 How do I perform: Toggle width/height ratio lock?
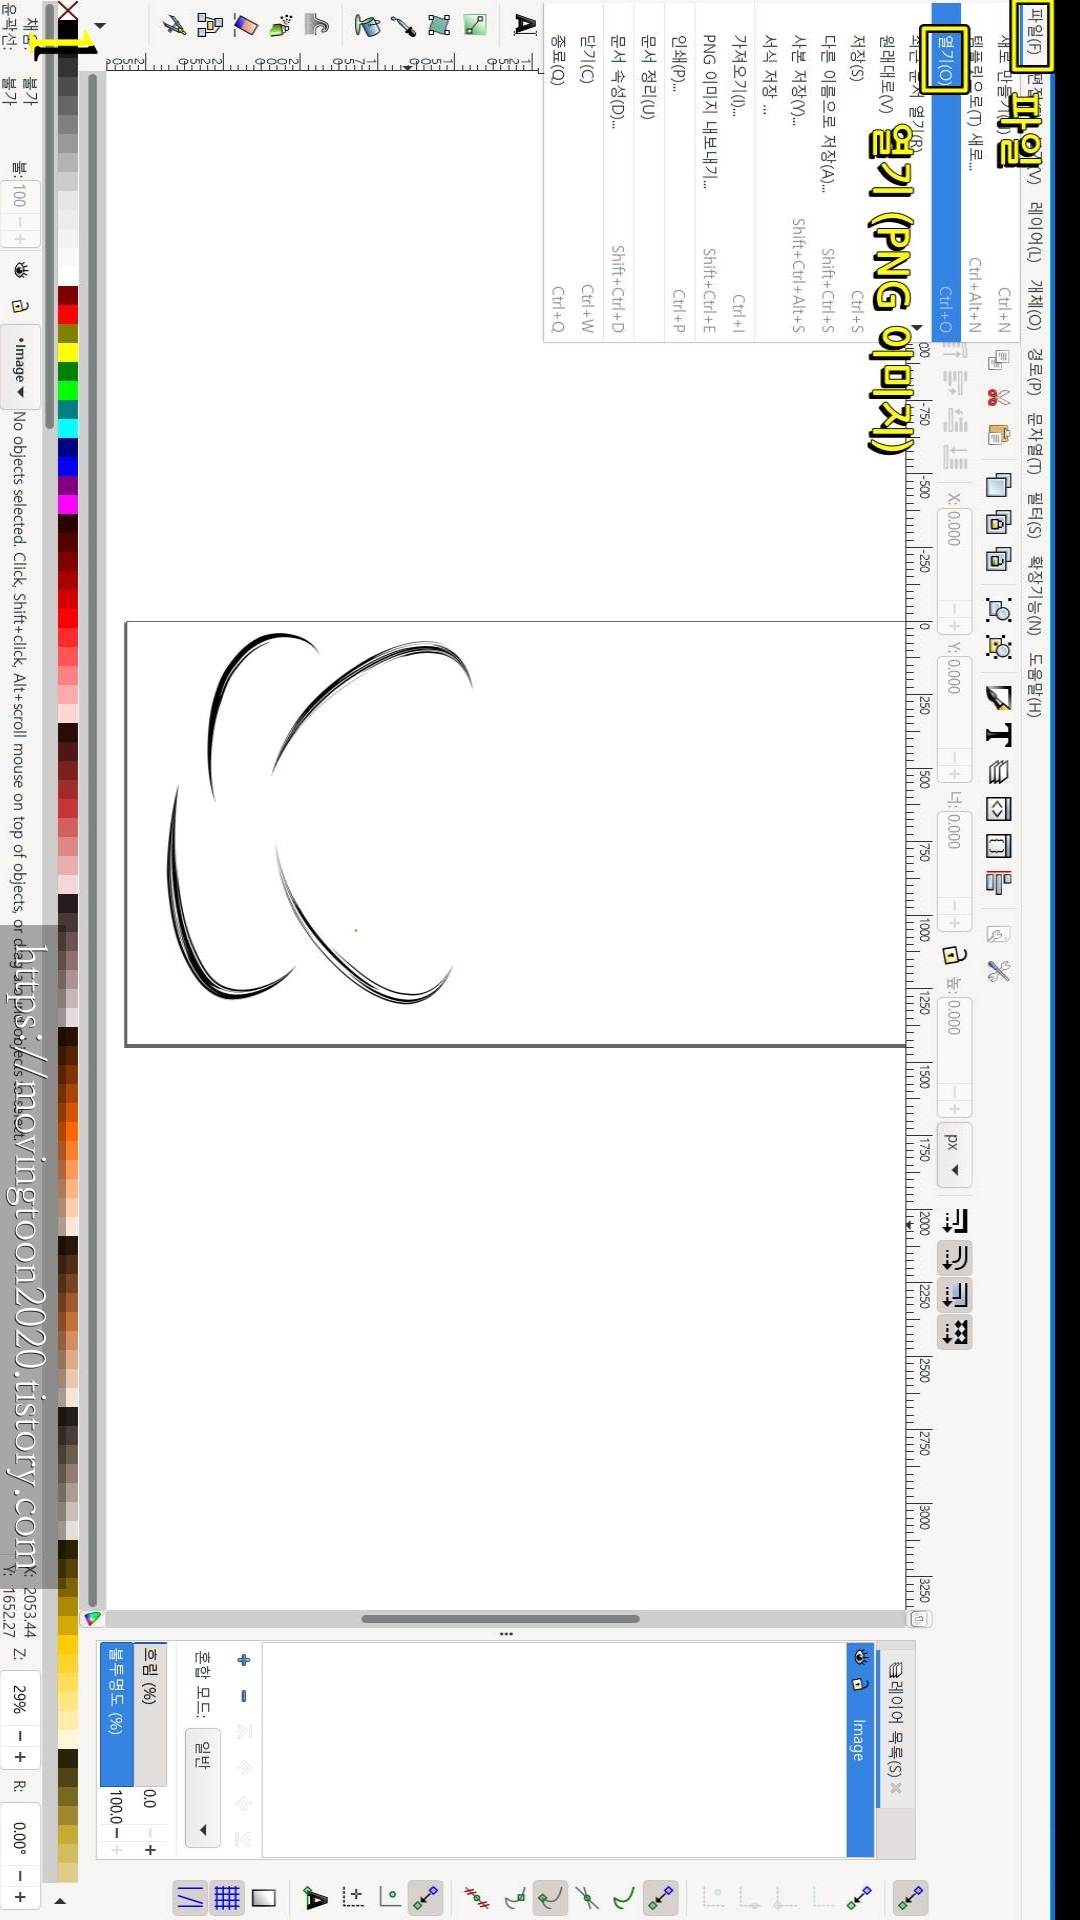click(954, 954)
